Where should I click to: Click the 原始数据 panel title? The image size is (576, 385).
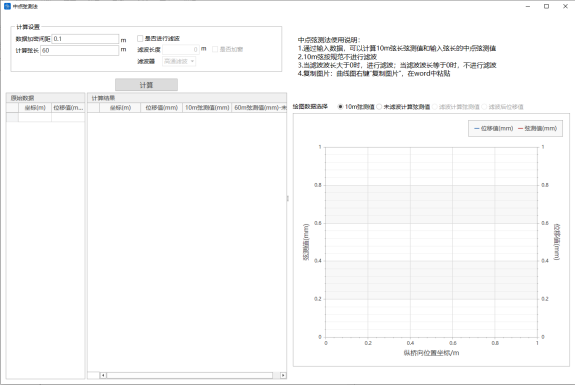[22, 98]
